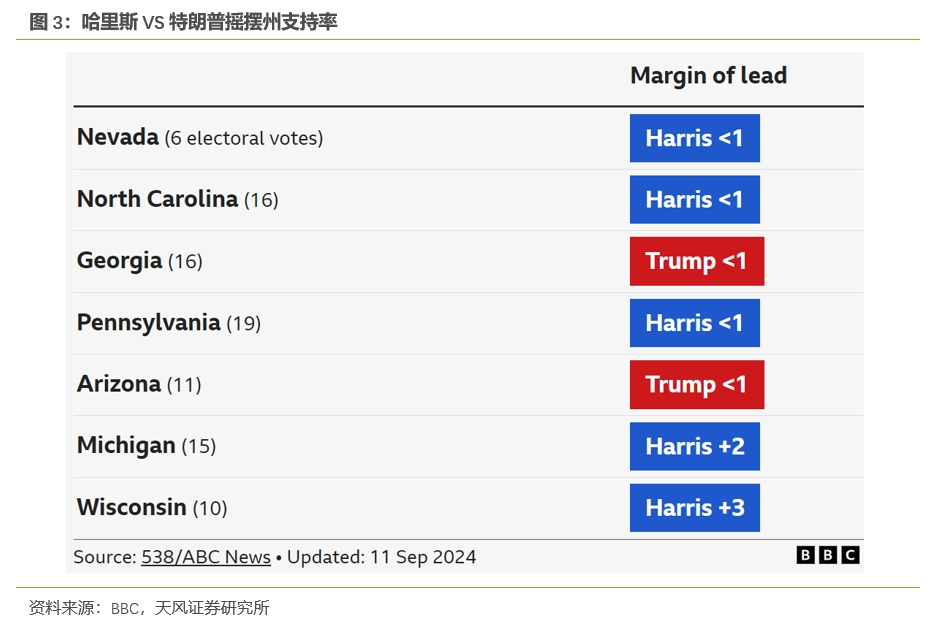Click the Wisconsin Harris +3 badge

point(694,508)
